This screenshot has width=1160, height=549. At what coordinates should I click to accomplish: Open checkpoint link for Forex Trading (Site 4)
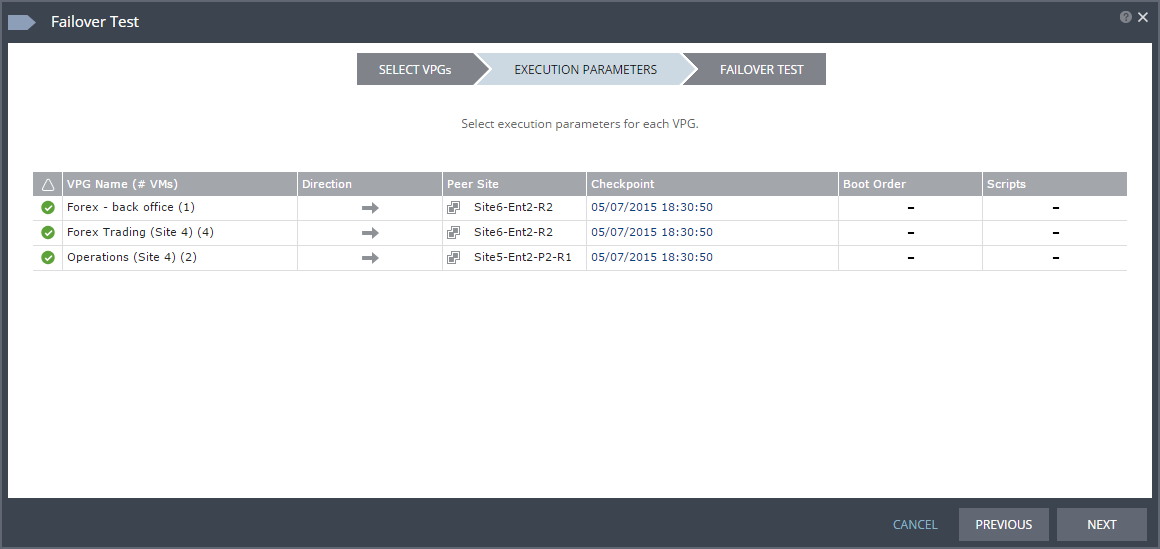652,232
